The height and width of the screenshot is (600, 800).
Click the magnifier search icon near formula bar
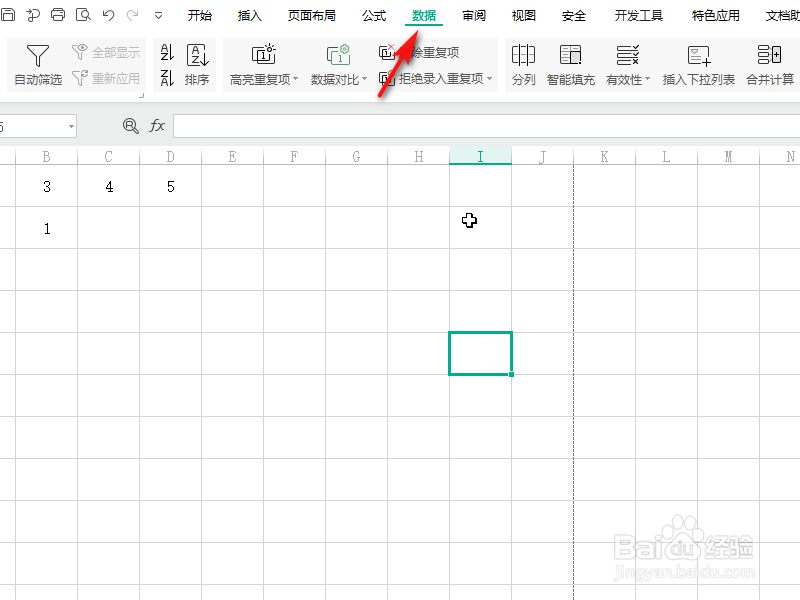tap(130, 126)
